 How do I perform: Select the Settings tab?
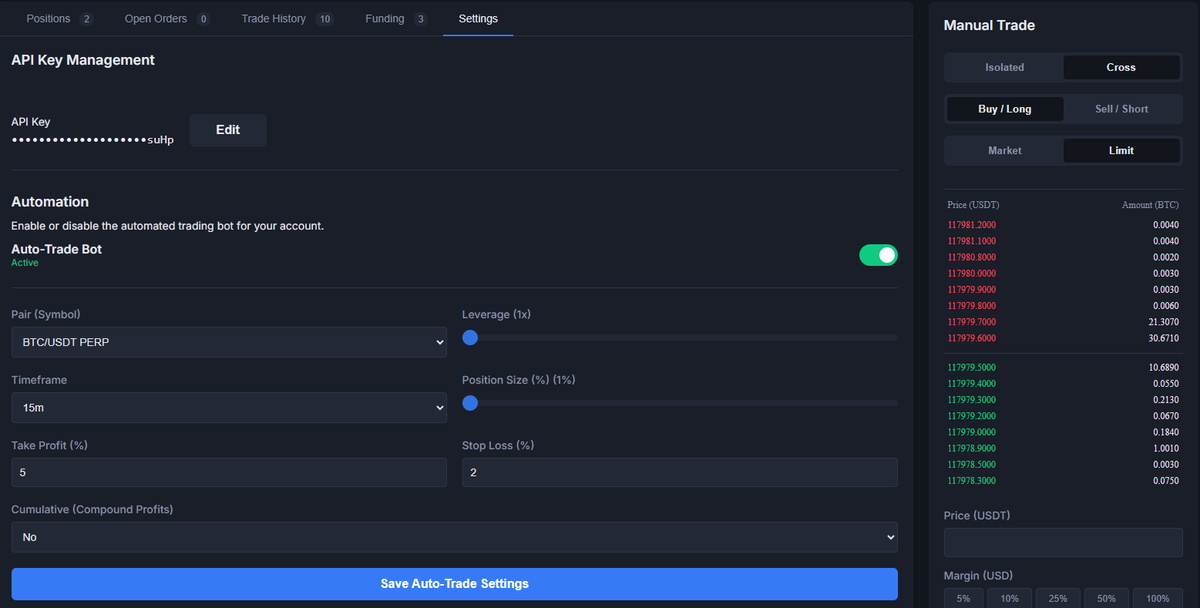[478, 19]
